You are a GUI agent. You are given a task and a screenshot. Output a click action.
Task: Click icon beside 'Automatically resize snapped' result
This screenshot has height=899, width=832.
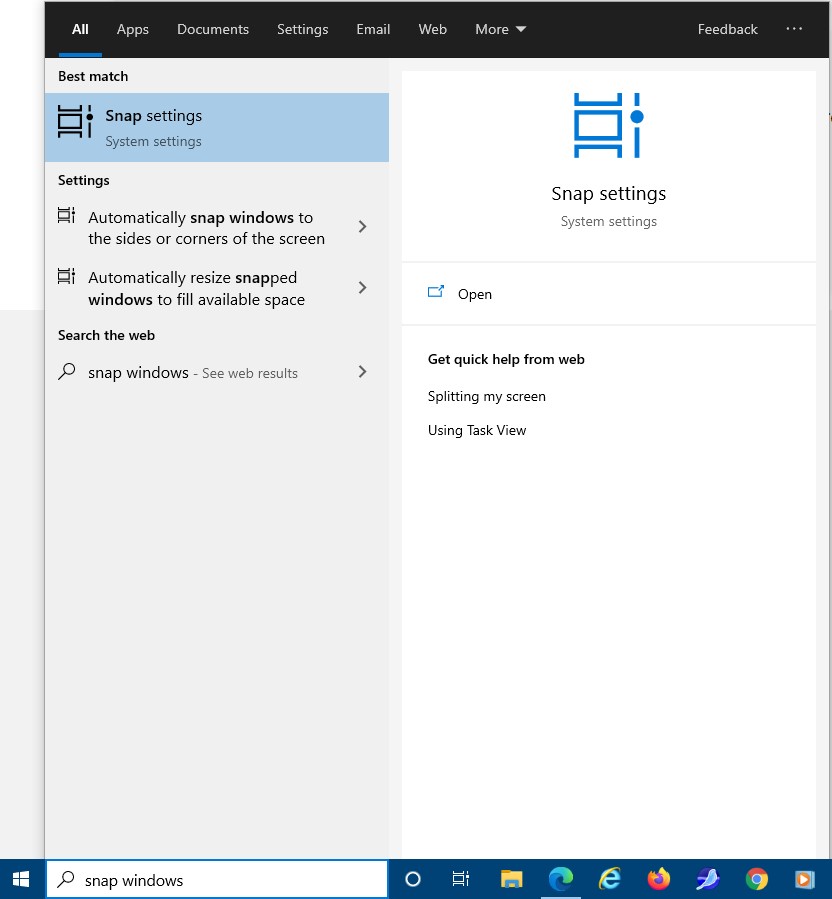[x=67, y=276]
